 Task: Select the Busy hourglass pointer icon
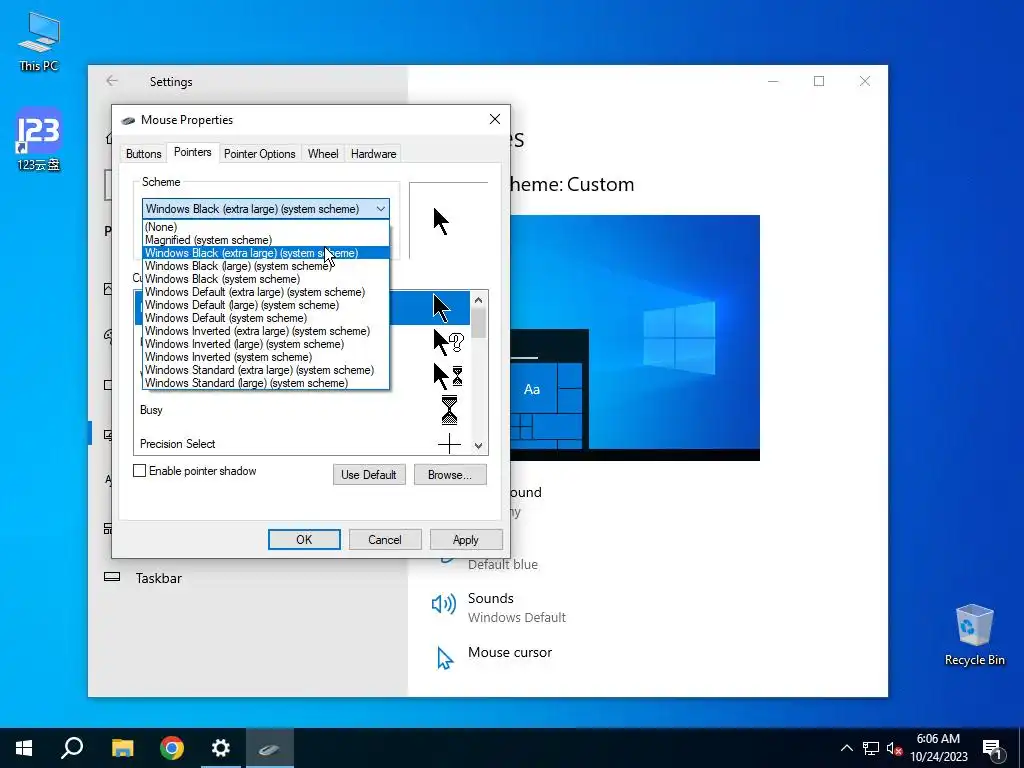[x=449, y=410]
